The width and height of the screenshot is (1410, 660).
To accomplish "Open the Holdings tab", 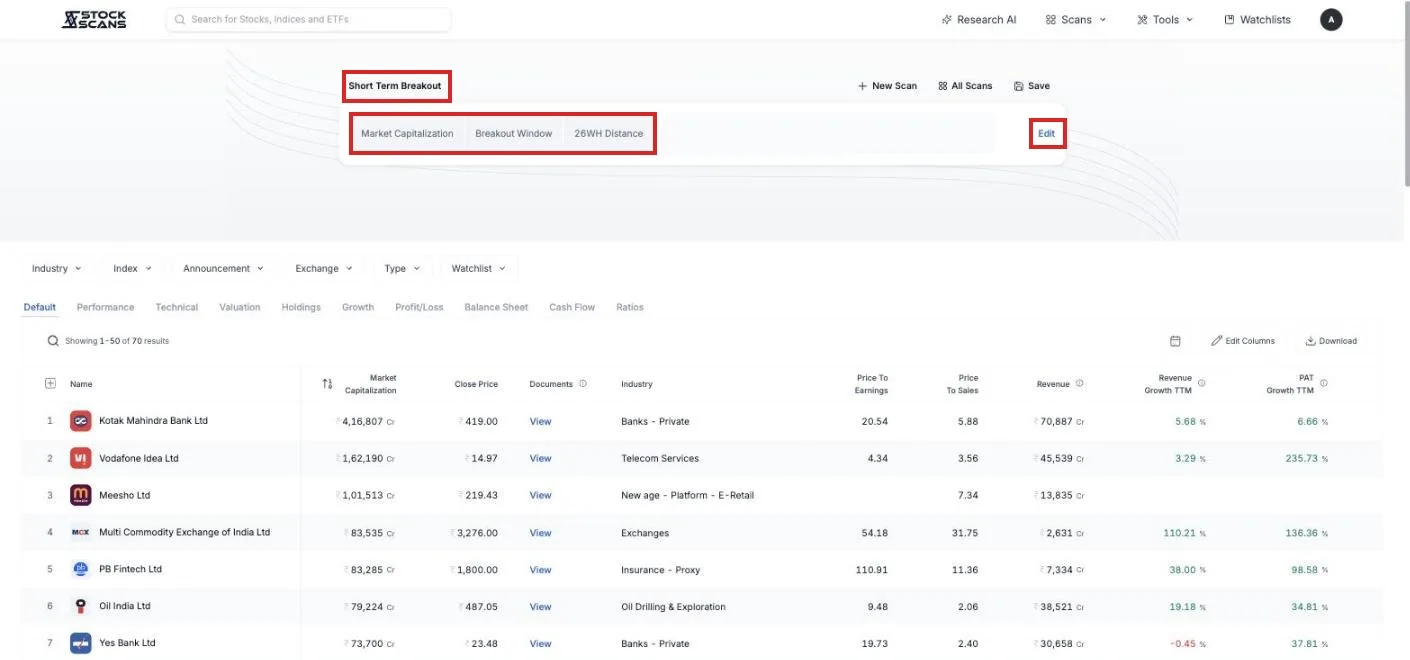I will [x=301, y=307].
